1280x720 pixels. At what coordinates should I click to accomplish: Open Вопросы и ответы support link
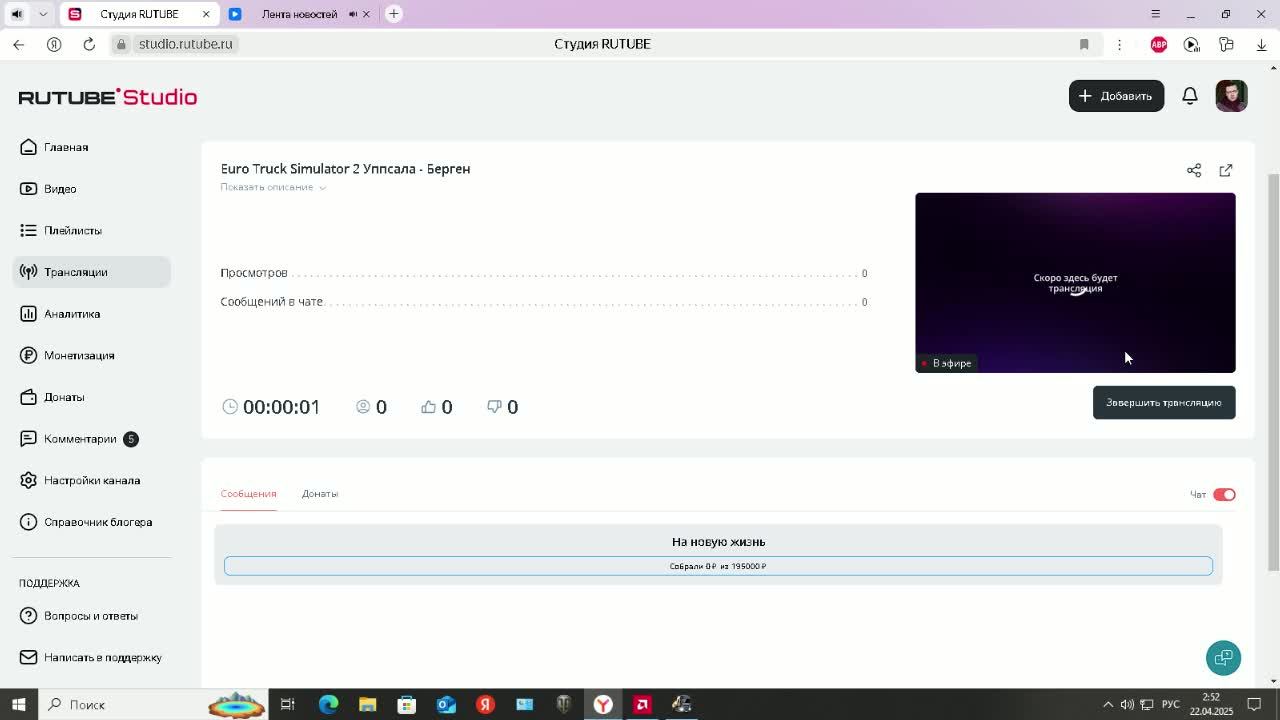pyautogui.click(x=91, y=616)
